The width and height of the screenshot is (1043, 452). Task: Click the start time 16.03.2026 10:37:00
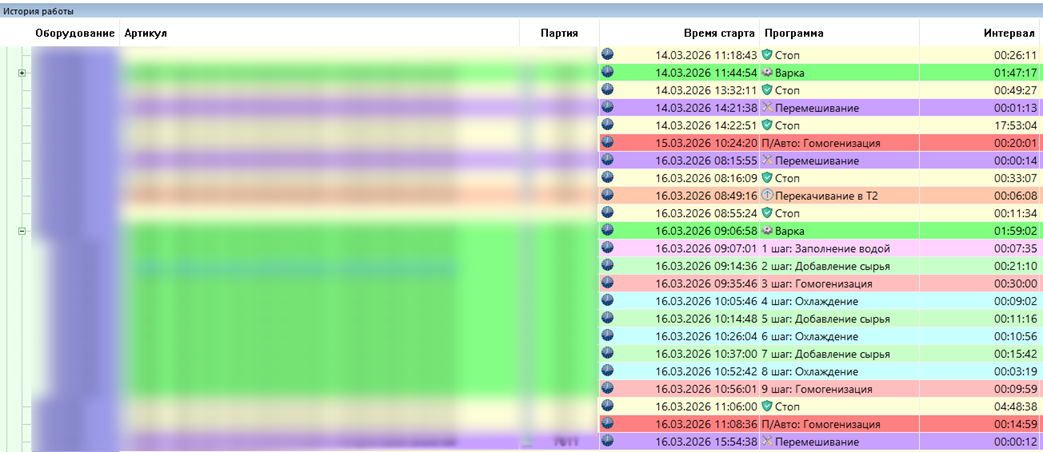(x=706, y=354)
